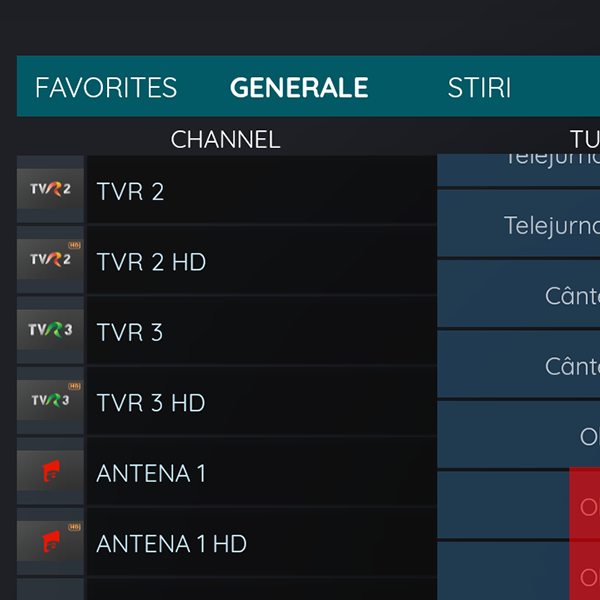Choose the TVR 3 HD channel row
600x600 pixels.
pos(262,401)
